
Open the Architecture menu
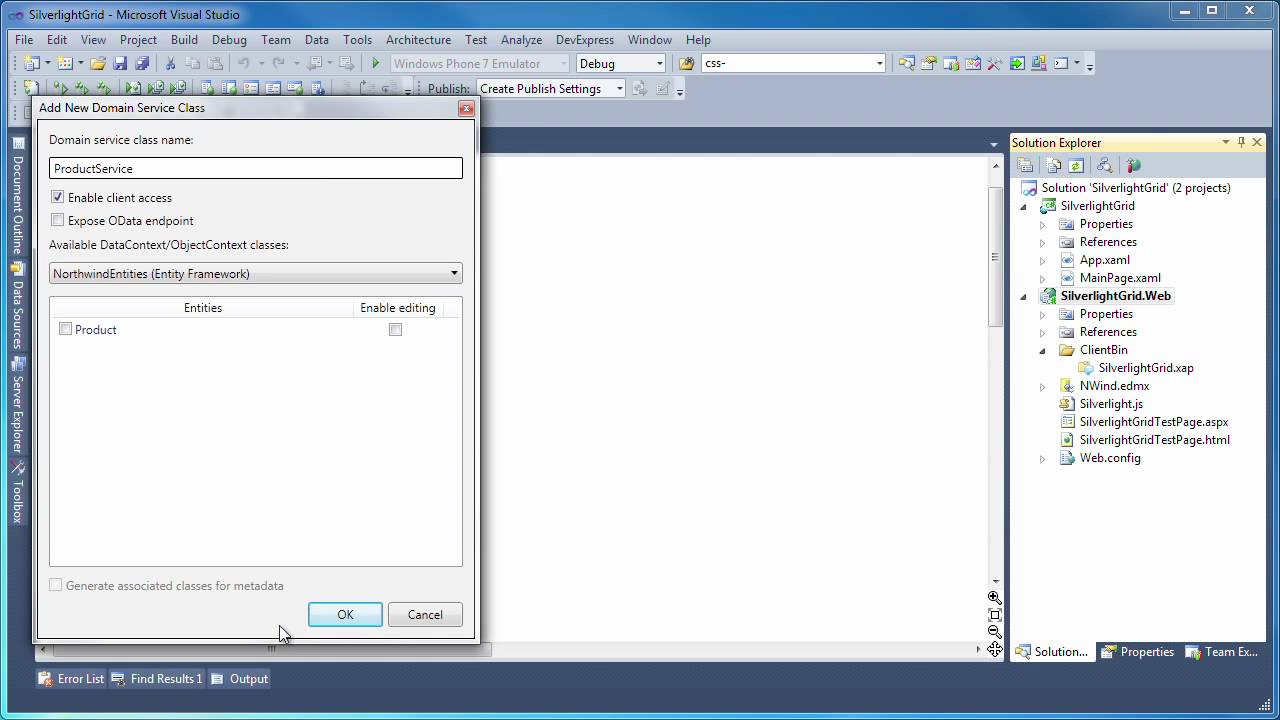(x=418, y=40)
